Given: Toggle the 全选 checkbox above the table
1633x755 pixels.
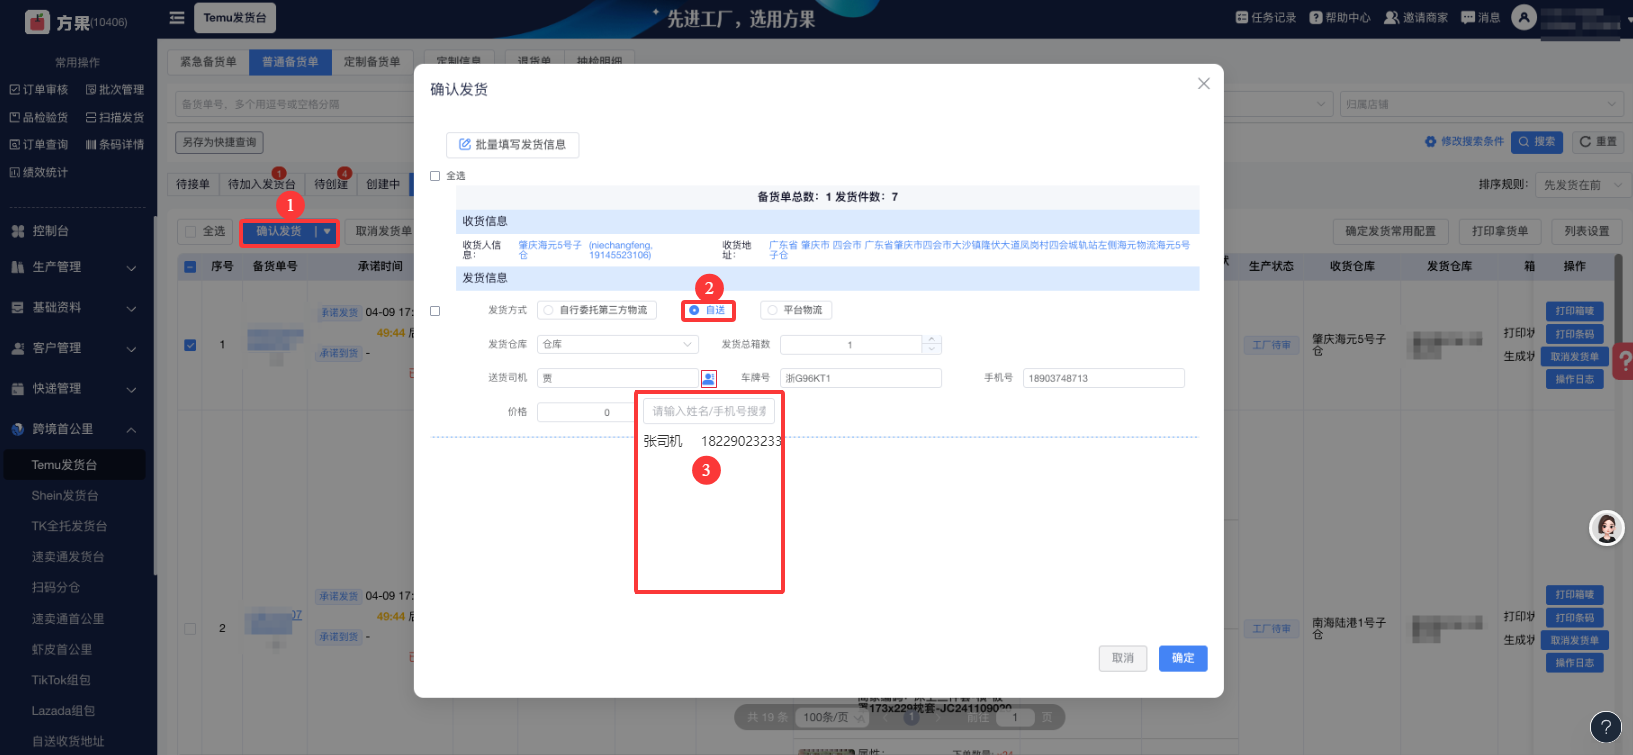Looking at the screenshot, I should tap(190, 232).
